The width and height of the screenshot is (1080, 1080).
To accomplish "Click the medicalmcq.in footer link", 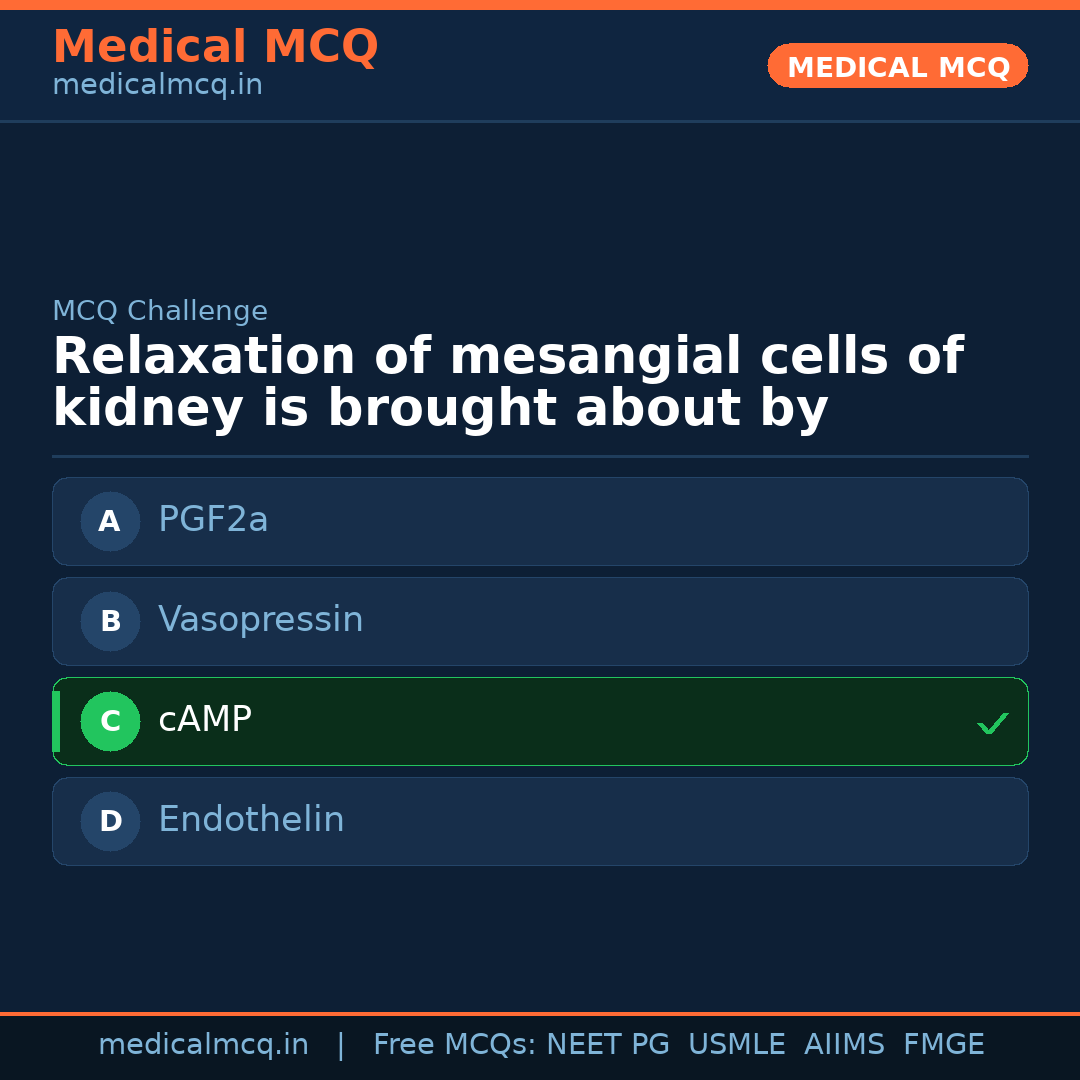I will (203, 1044).
